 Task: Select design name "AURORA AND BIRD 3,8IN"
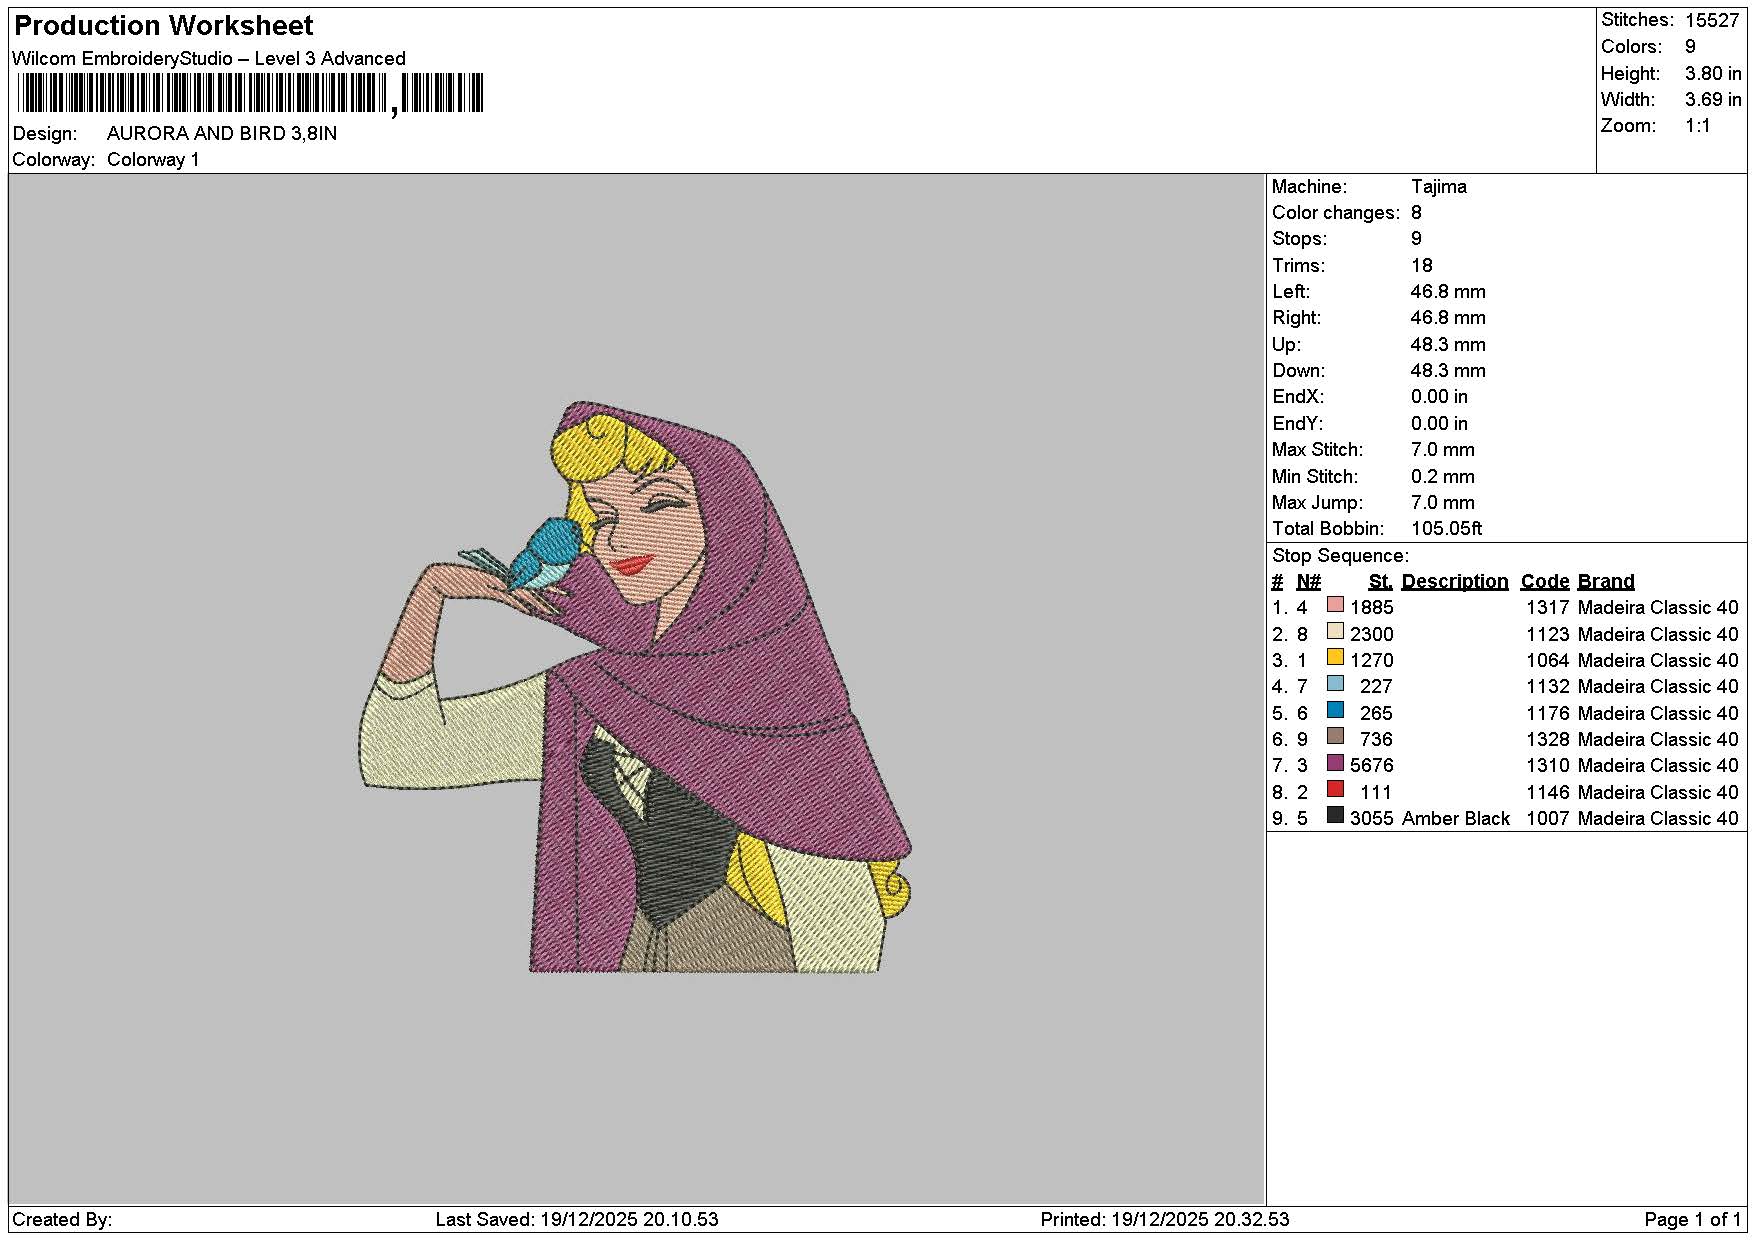pyautogui.click(x=222, y=134)
